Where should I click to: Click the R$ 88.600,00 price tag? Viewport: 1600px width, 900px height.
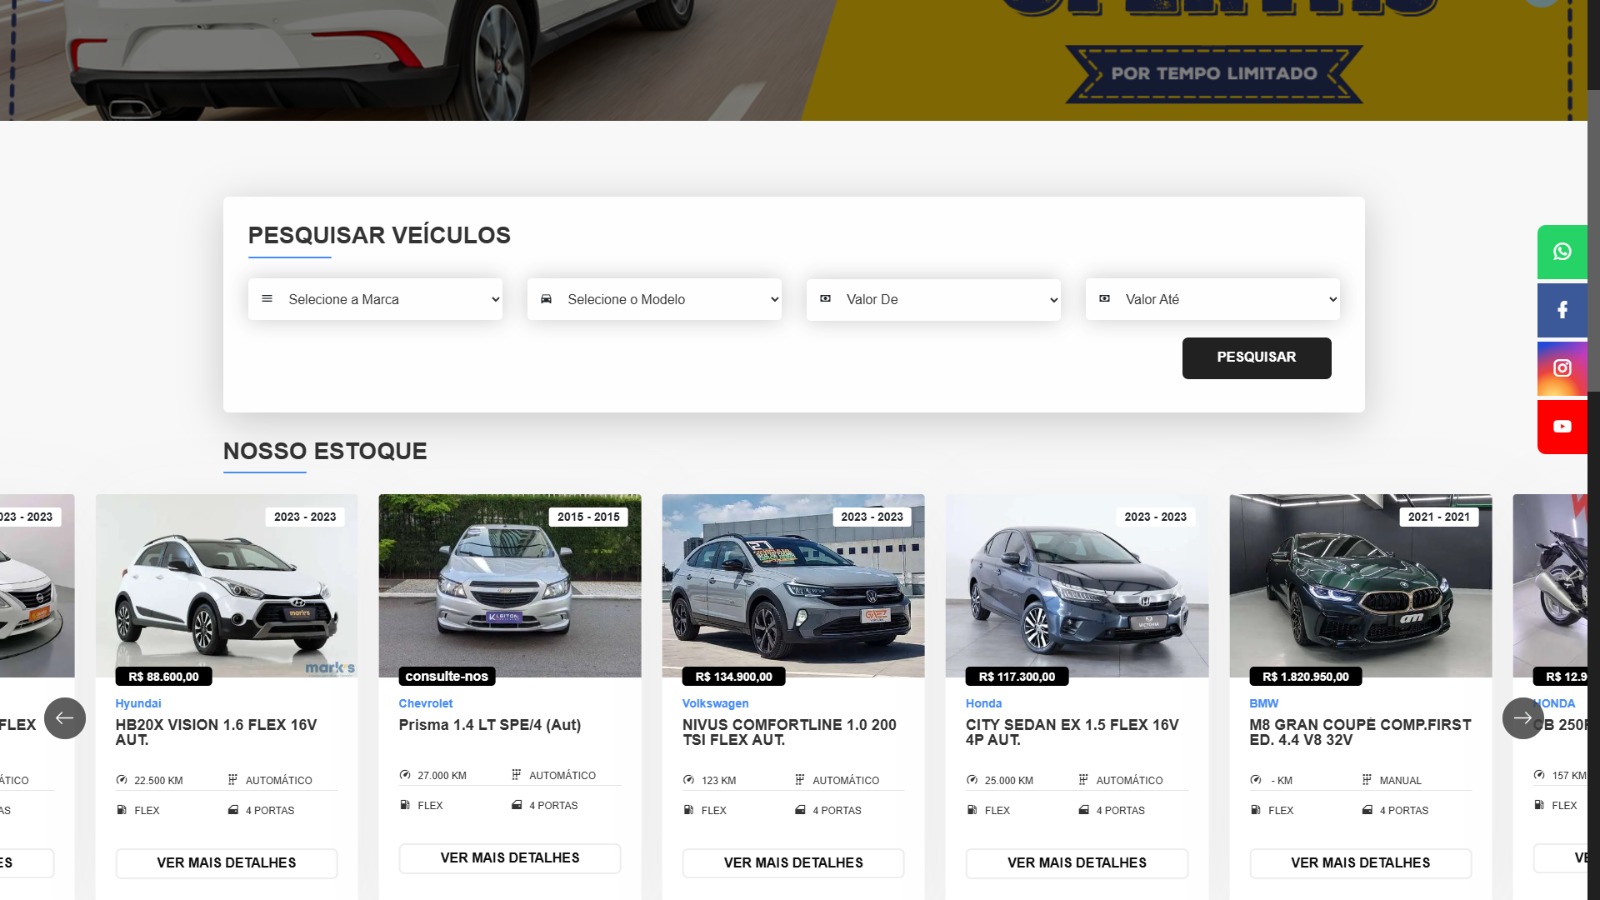(164, 677)
